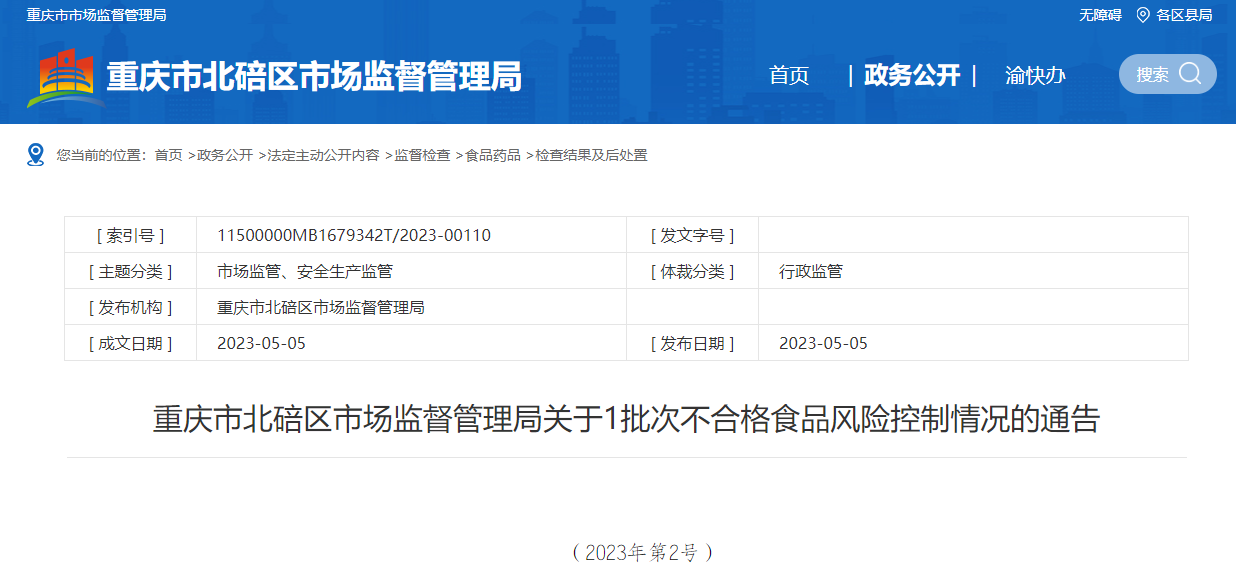This screenshot has height=578, width=1236.
Task: Open the 无障碍 accessibility link
Action: tap(1100, 15)
